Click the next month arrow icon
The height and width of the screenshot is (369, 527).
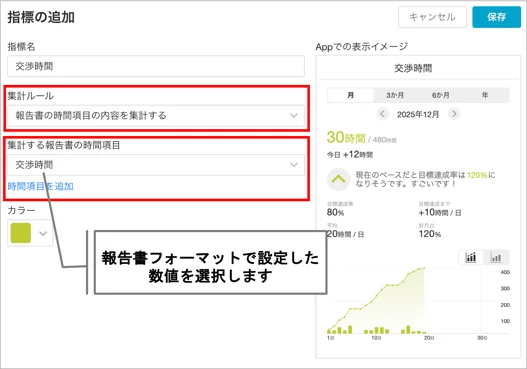(454, 114)
